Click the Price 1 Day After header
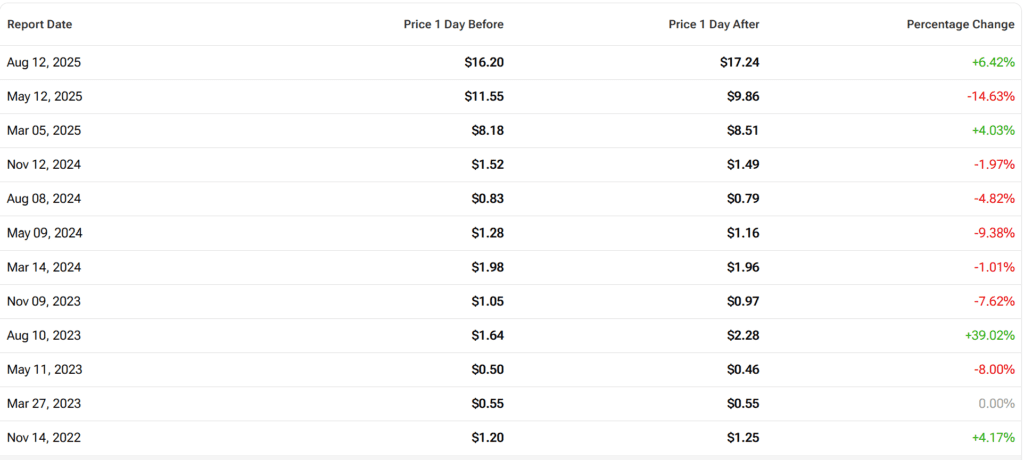 [x=714, y=24]
